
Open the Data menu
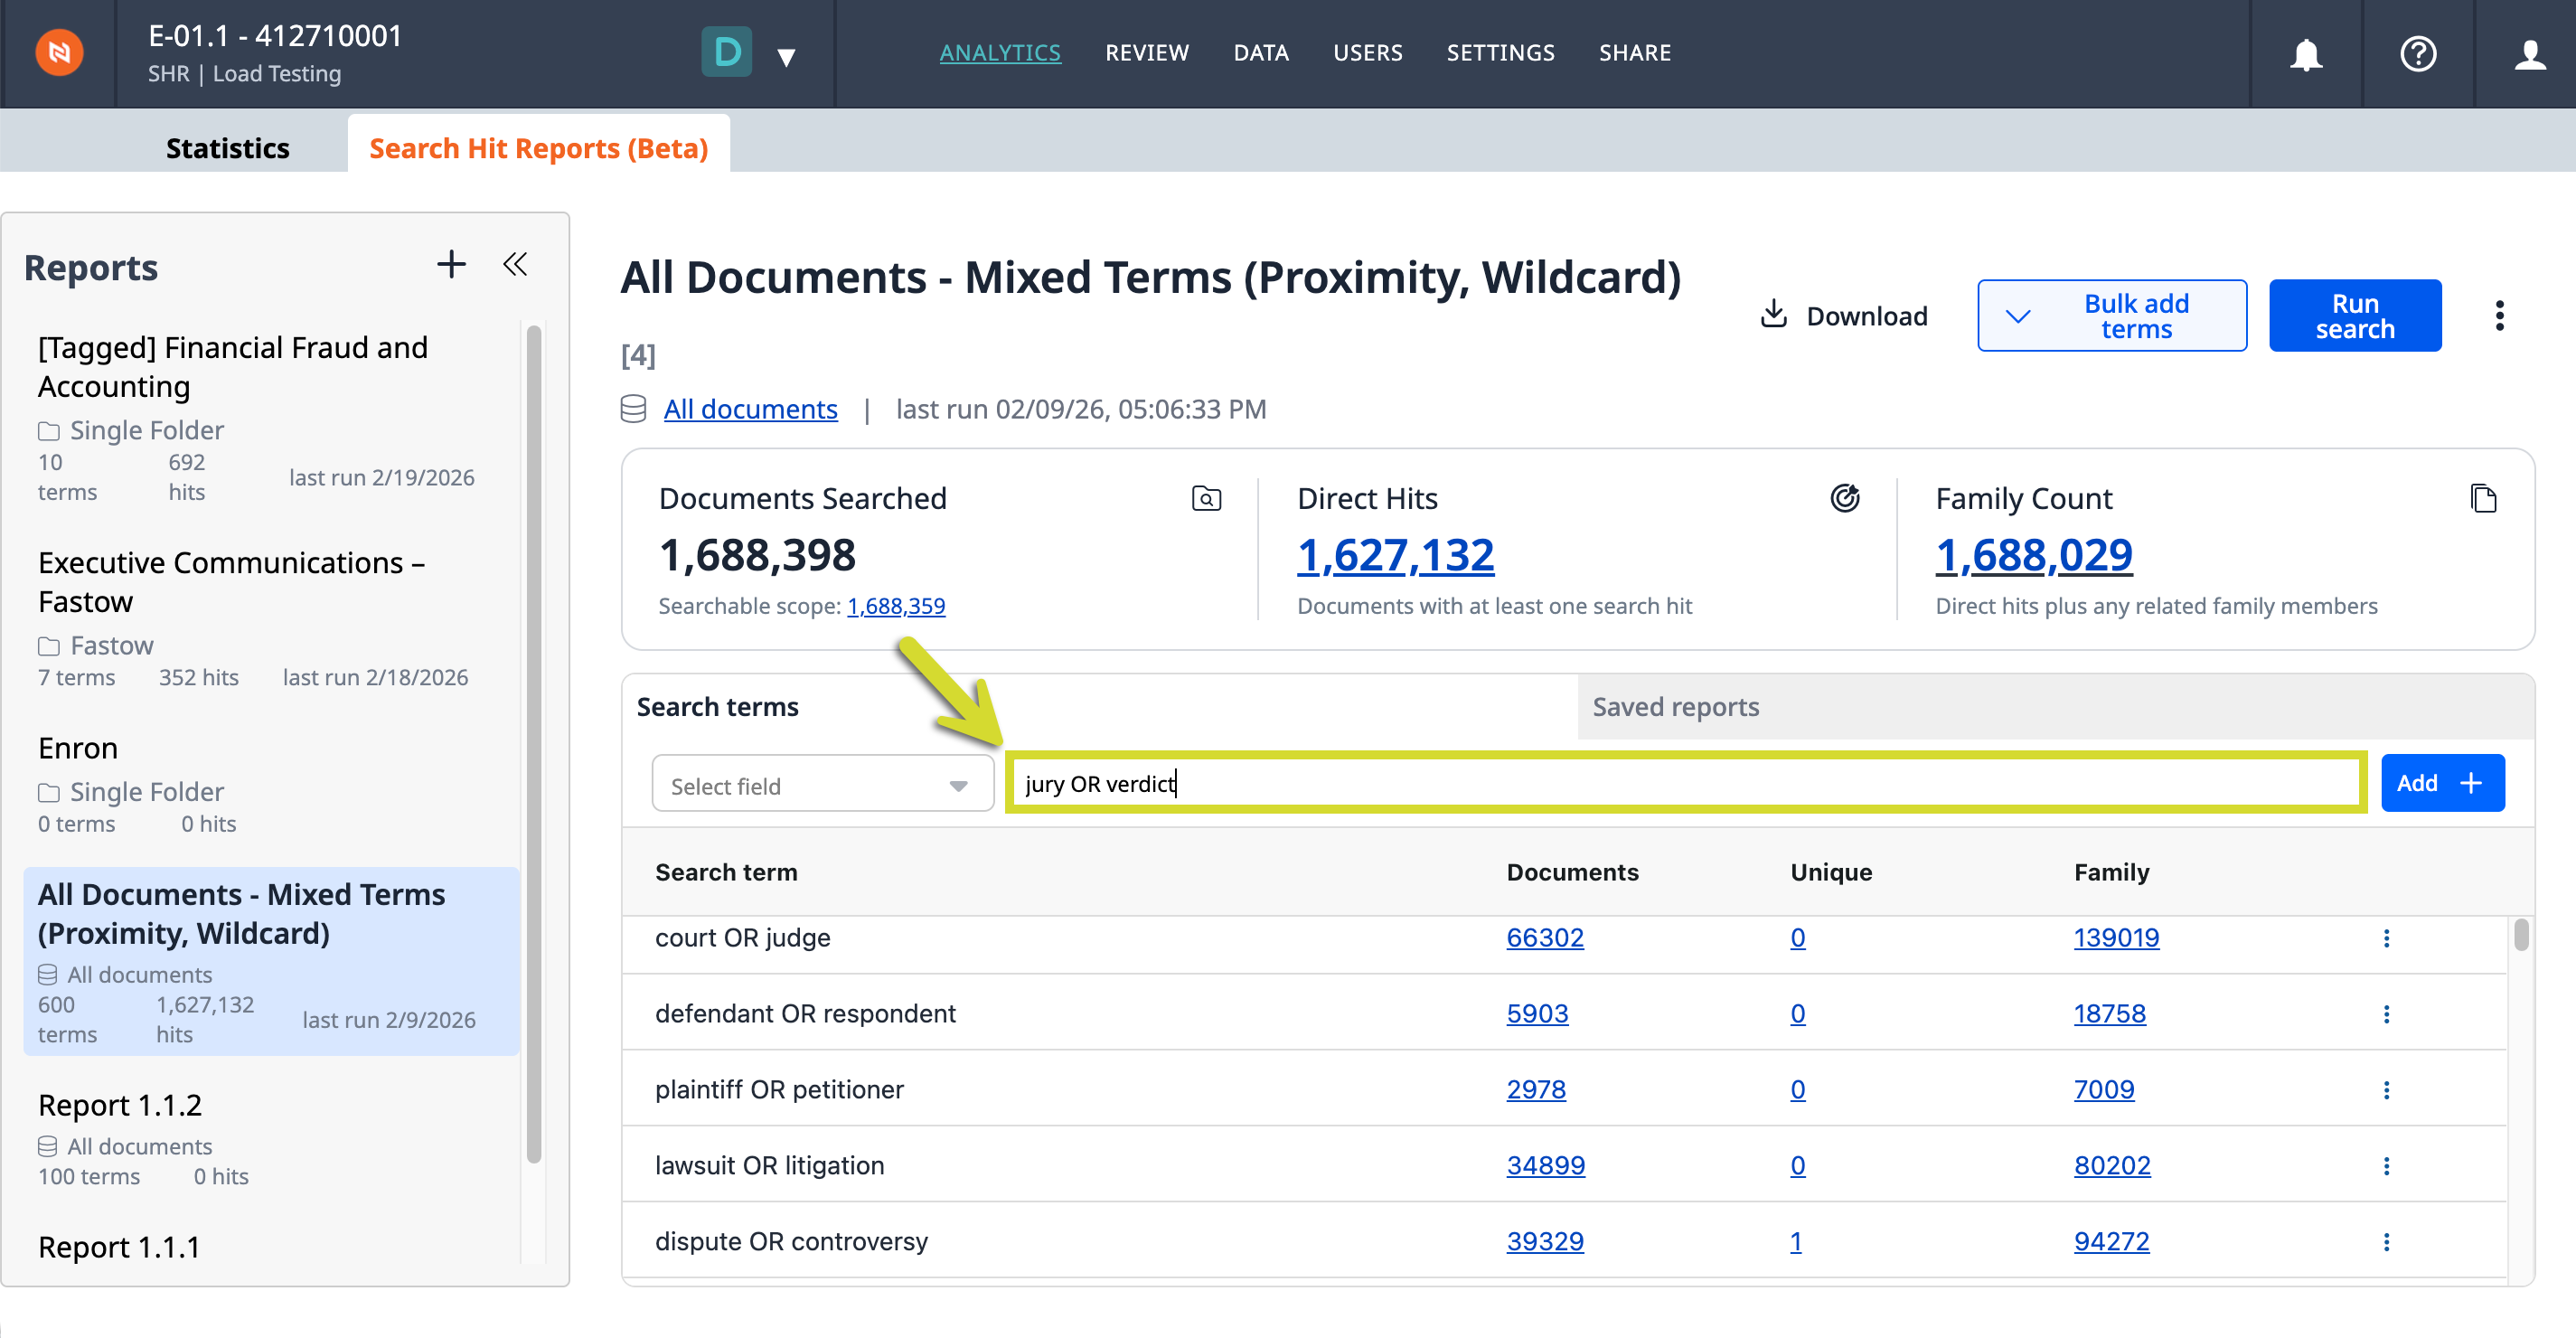(x=1261, y=53)
